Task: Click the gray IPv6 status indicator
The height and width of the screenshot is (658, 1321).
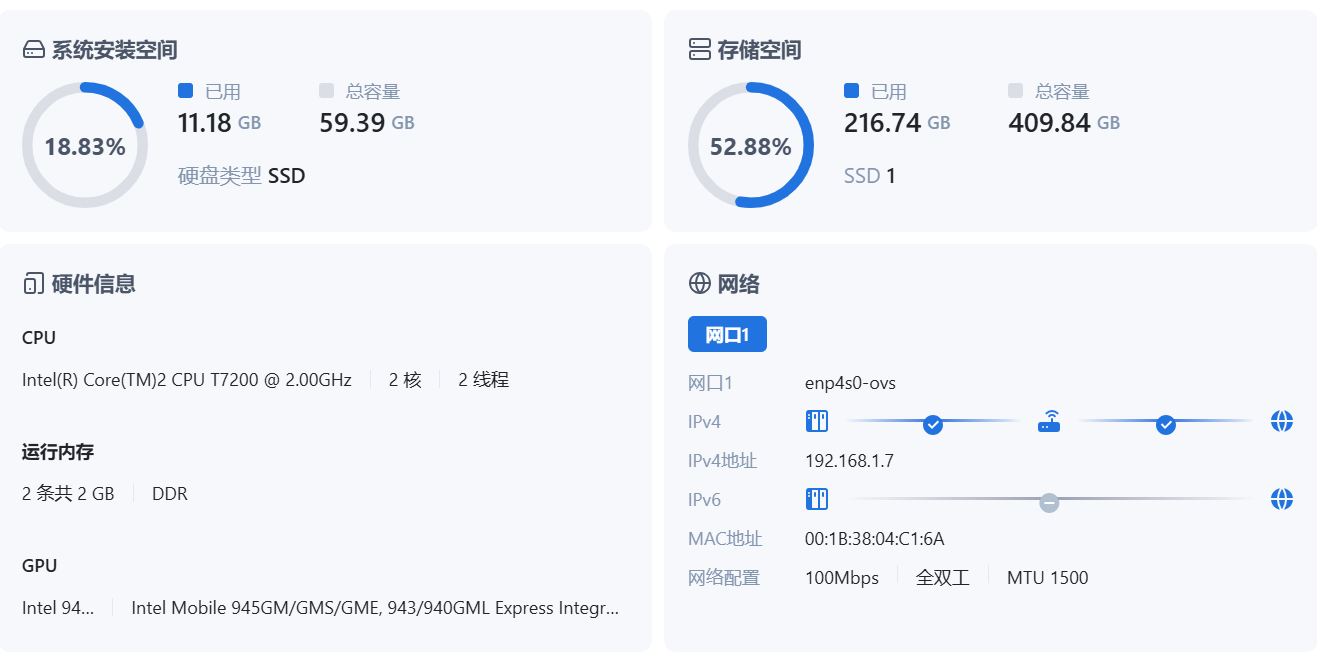Action: [1049, 503]
